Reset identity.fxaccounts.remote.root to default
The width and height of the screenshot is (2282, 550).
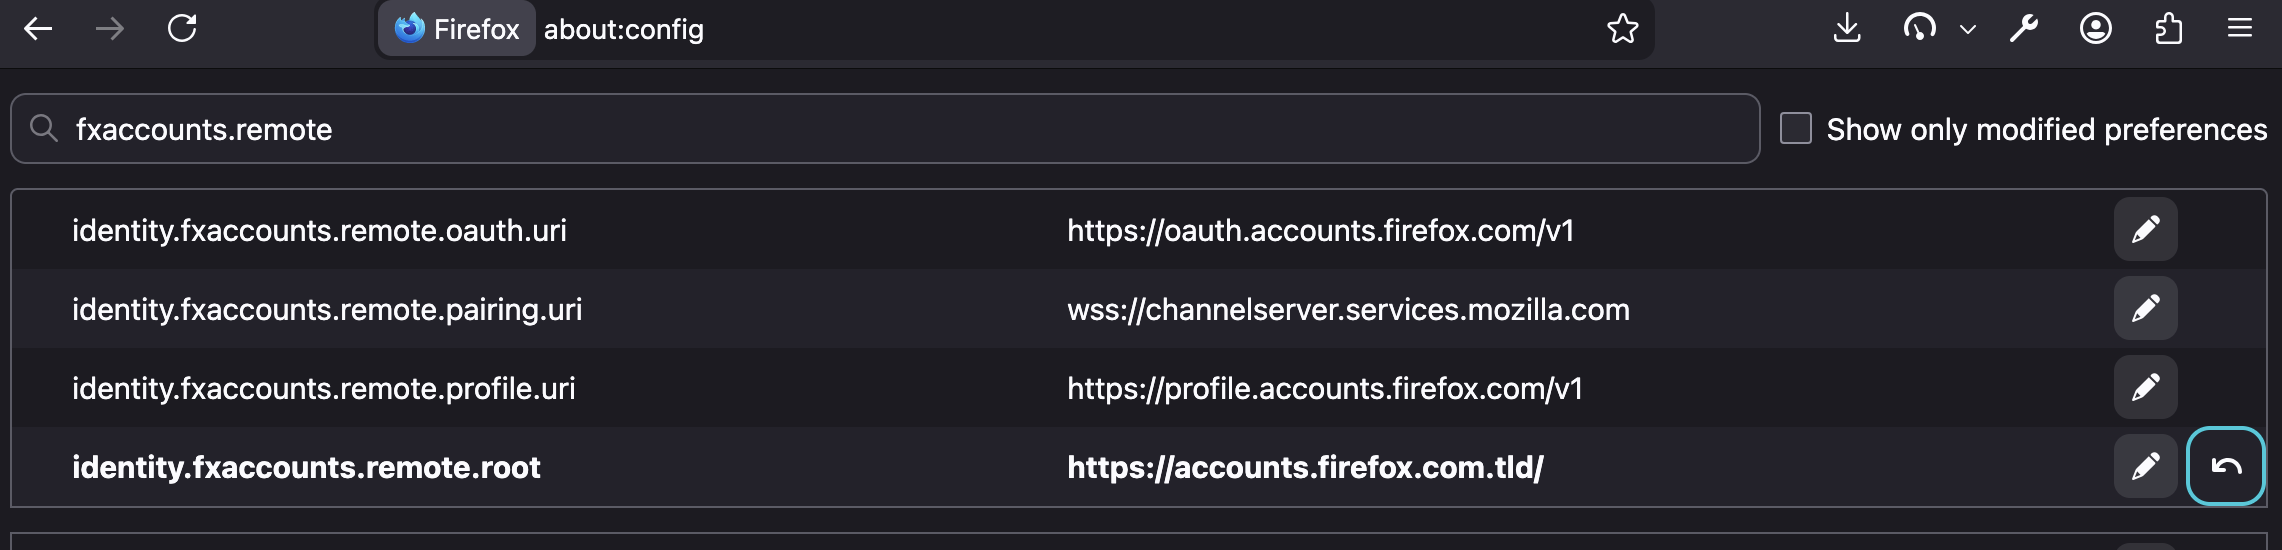[2225, 467]
